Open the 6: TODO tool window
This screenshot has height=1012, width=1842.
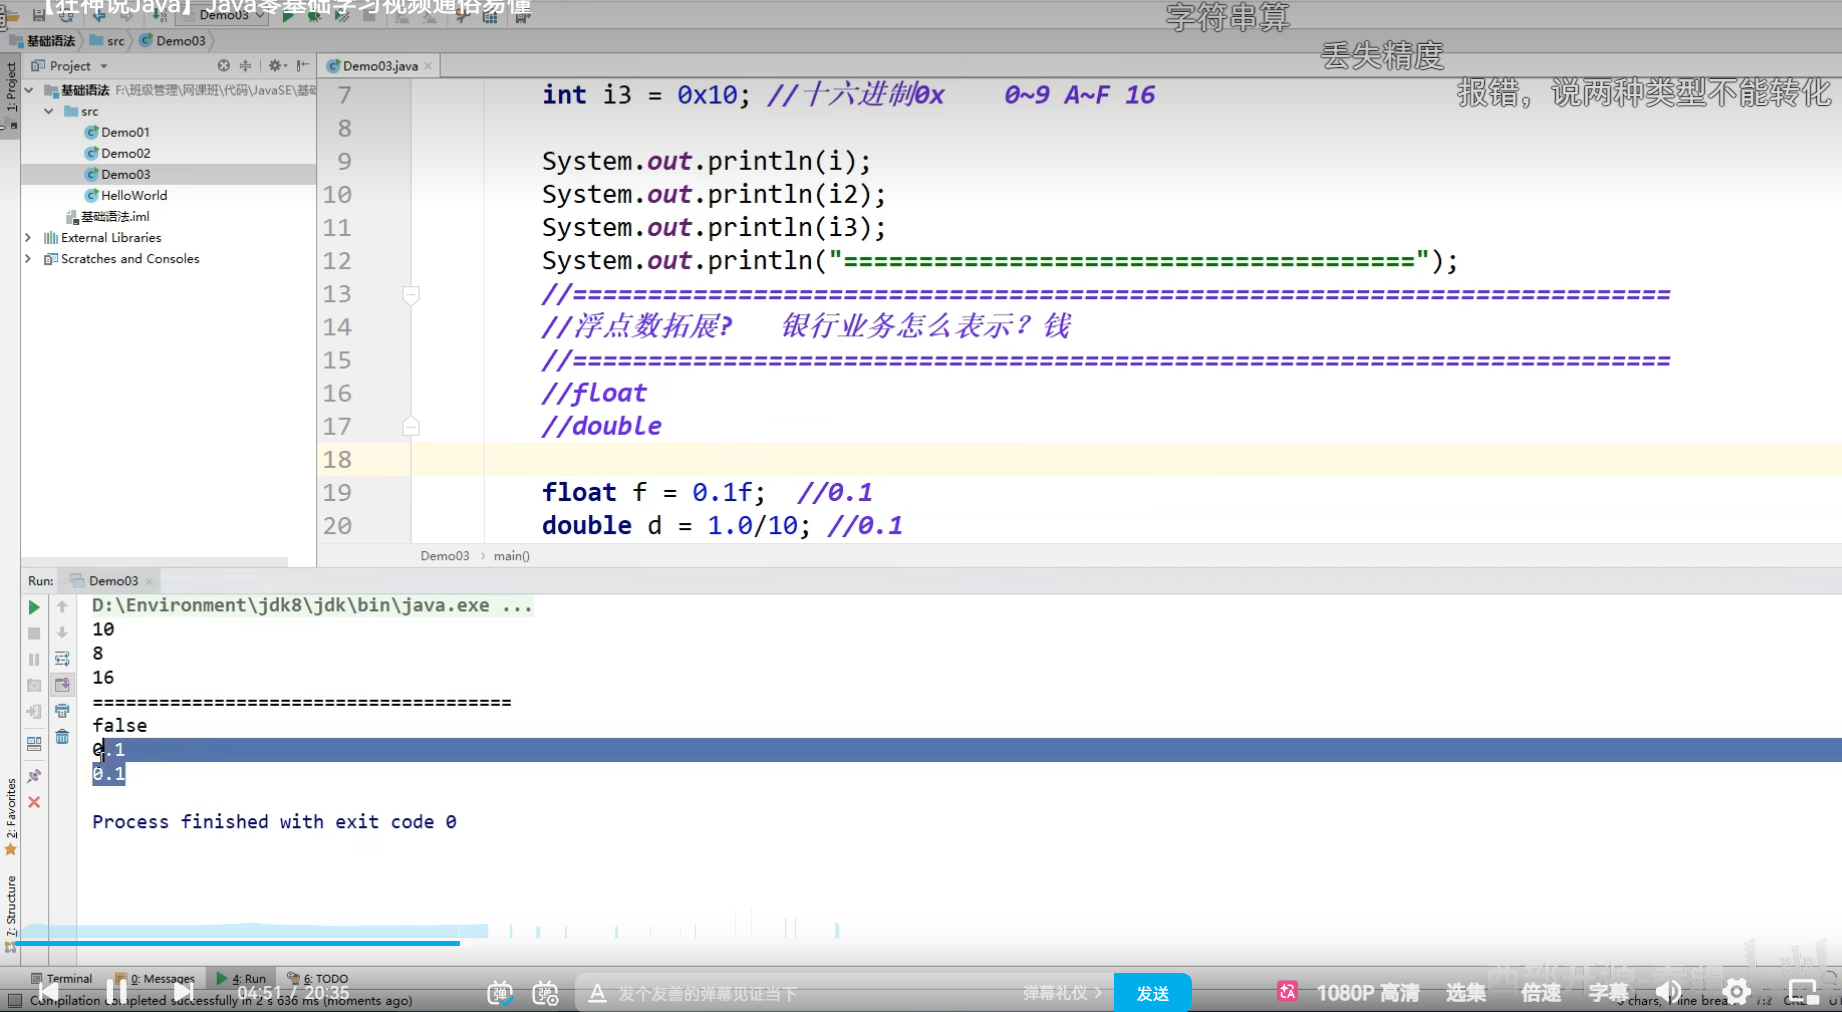[x=318, y=979]
